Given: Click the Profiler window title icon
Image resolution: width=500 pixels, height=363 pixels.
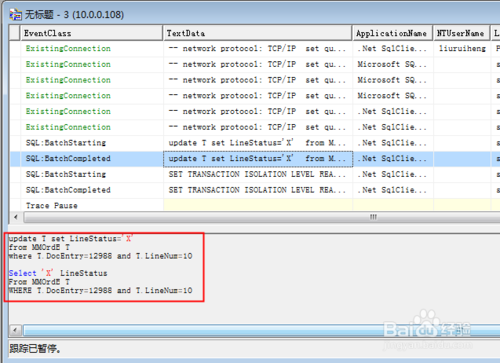Looking at the screenshot, I should coord(15,15).
